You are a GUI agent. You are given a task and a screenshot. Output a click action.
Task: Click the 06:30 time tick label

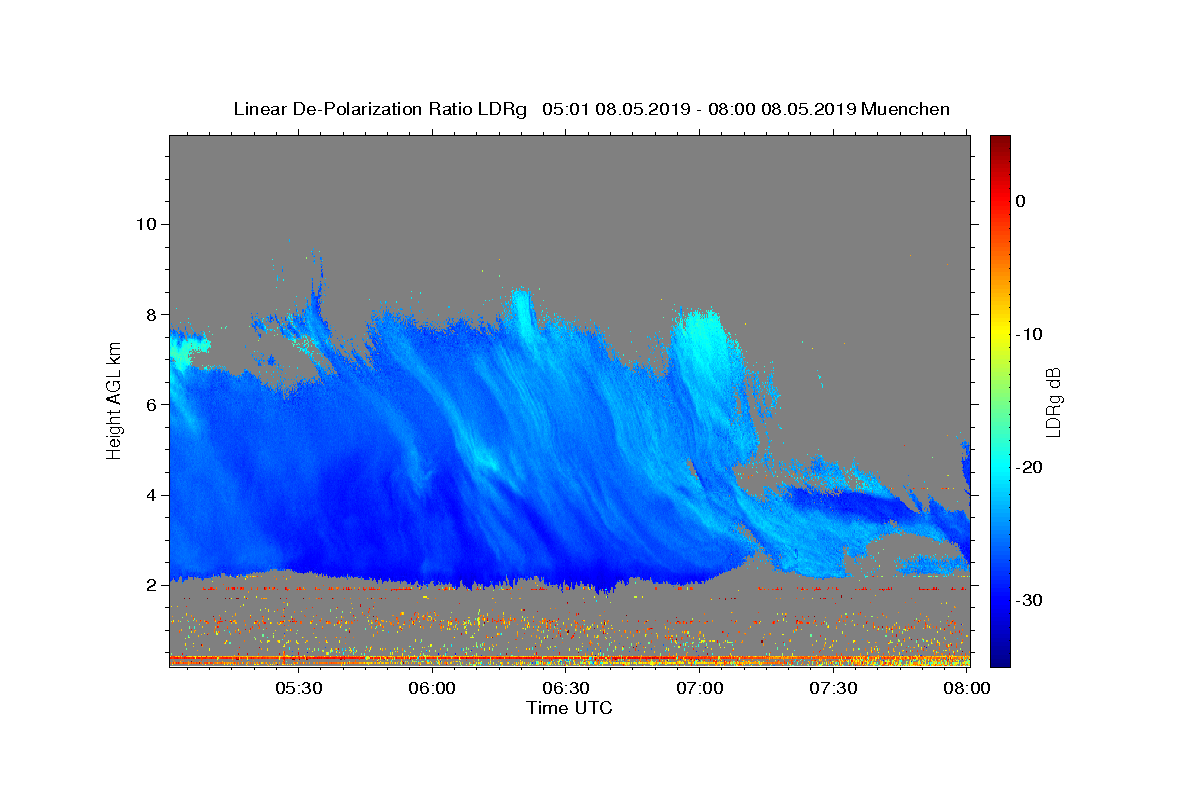click(x=566, y=688)
